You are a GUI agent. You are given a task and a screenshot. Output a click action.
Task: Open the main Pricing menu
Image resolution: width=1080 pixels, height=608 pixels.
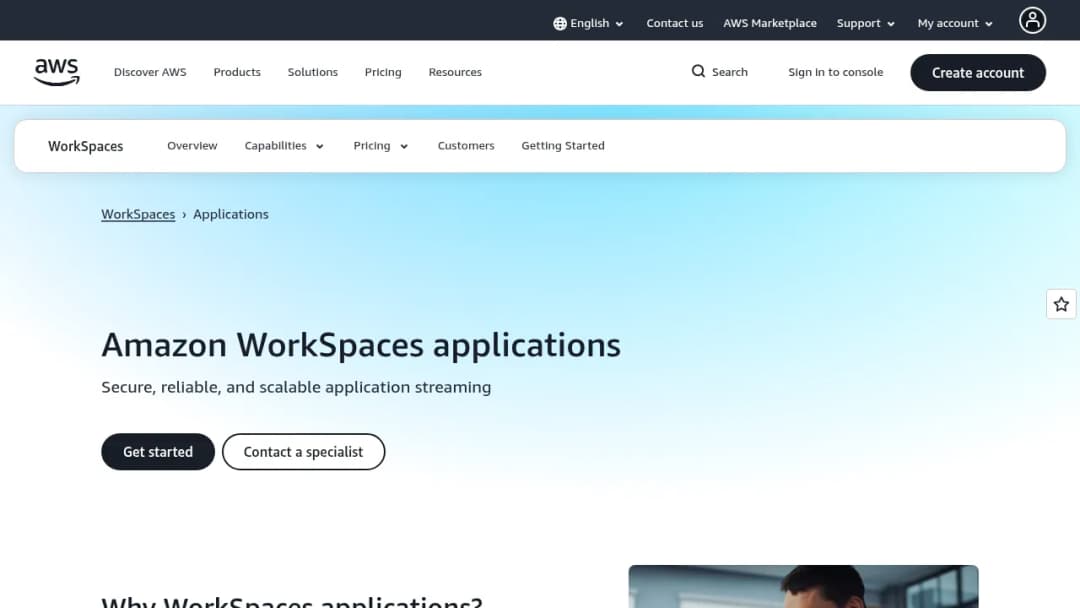[x=383, y=72]
